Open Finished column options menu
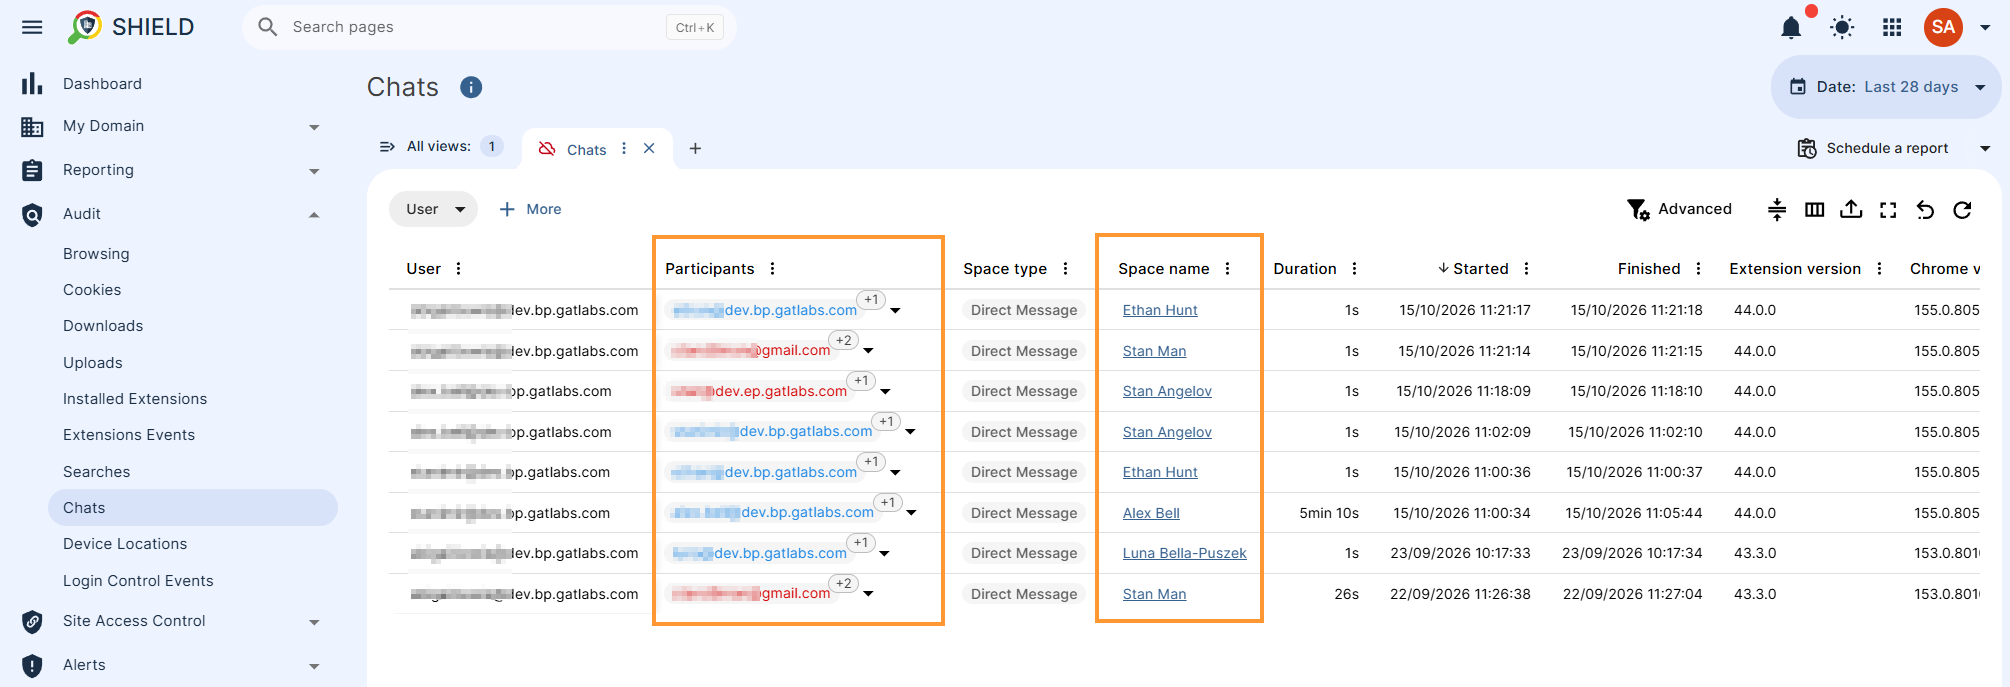Image resolution: width=2010 pixels, height=687 pixels. [1698, 268]
